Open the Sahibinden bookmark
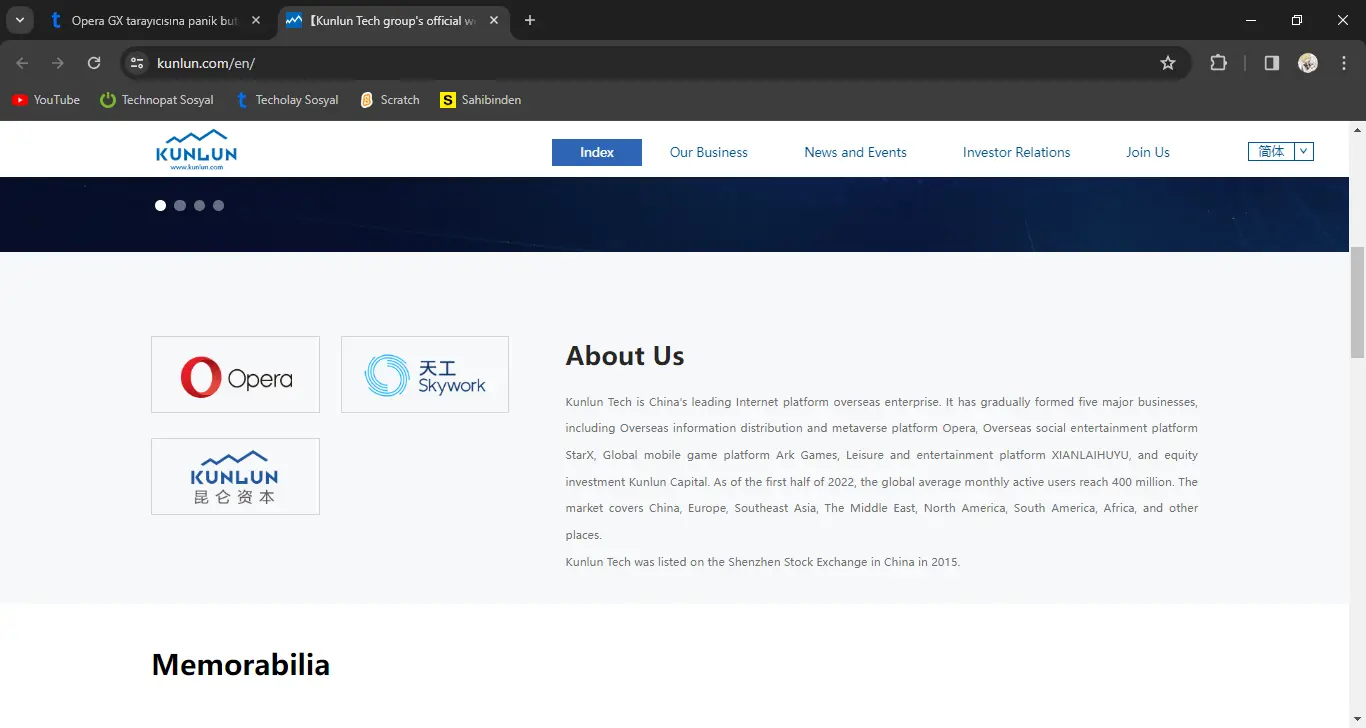Viewport: 1366px width, 728px height. [x=481, y=100]
